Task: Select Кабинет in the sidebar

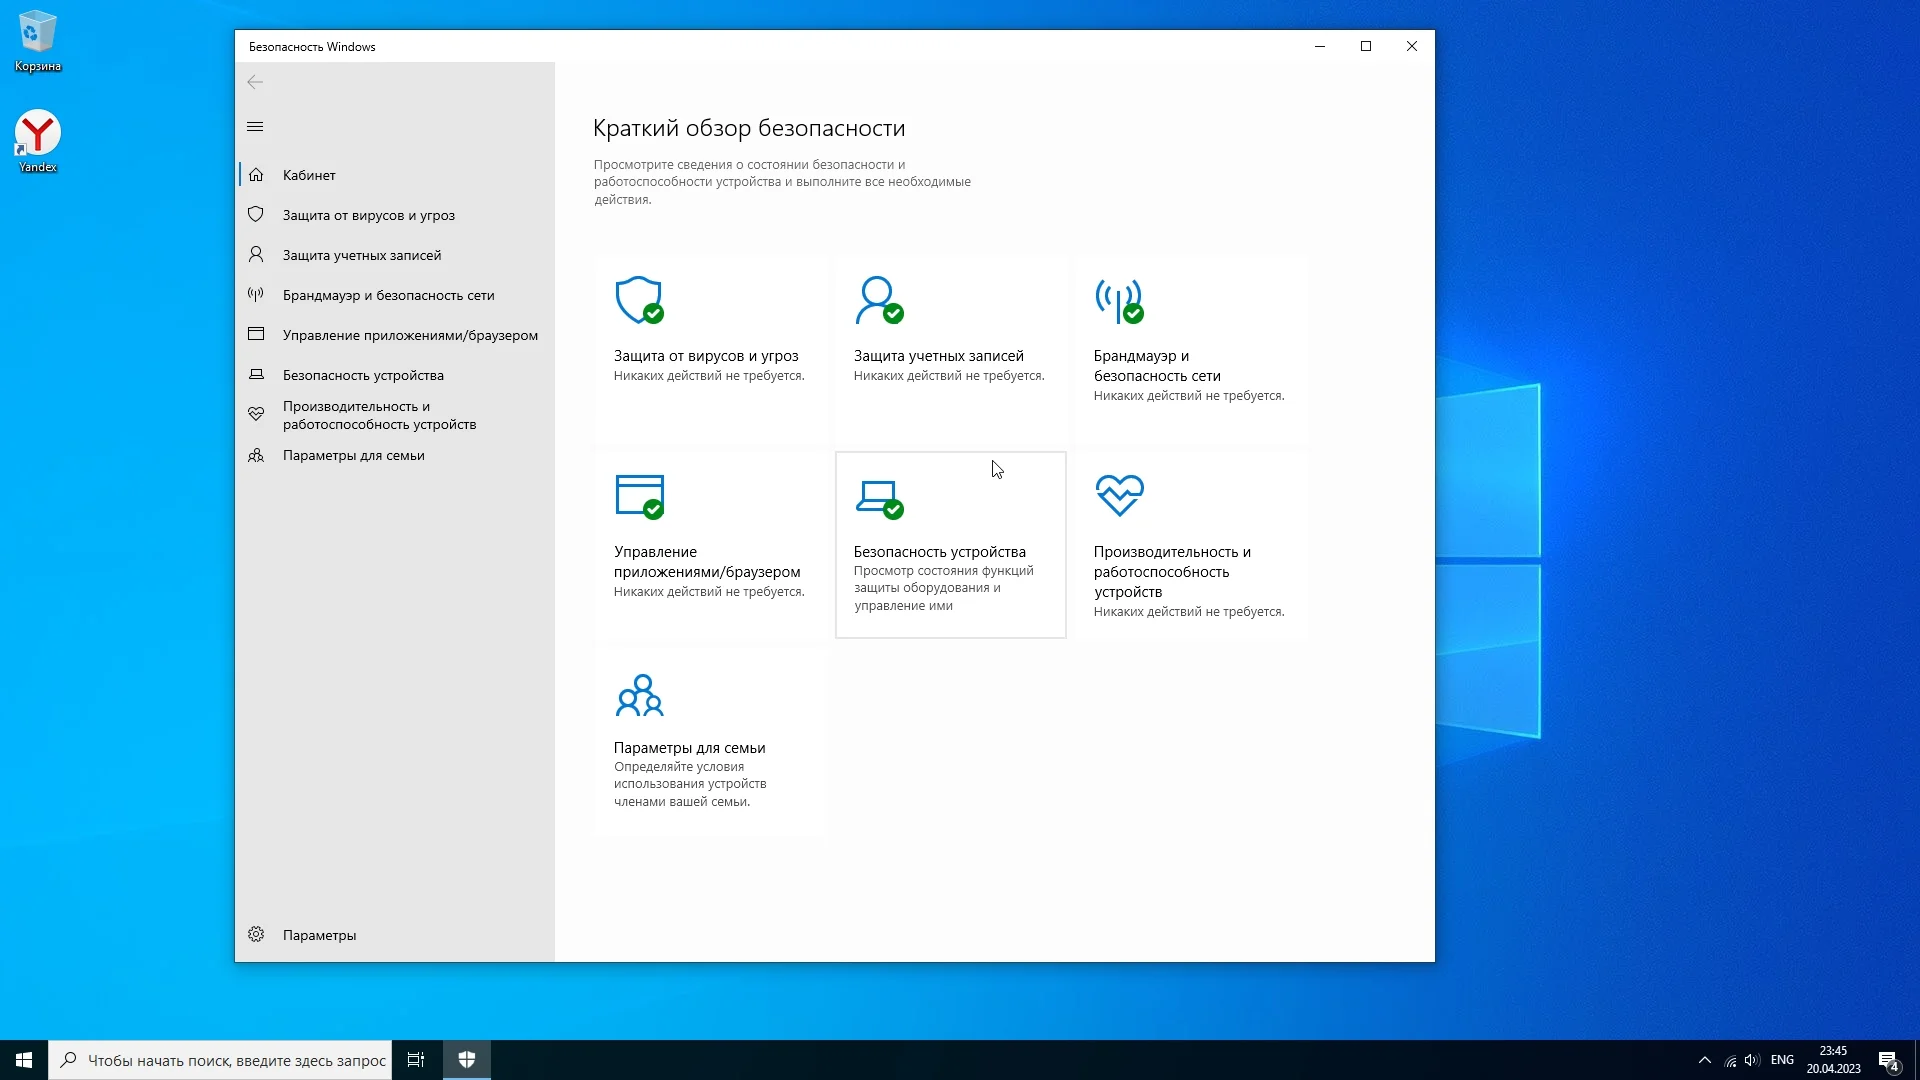Action: (x=309, y=175)
